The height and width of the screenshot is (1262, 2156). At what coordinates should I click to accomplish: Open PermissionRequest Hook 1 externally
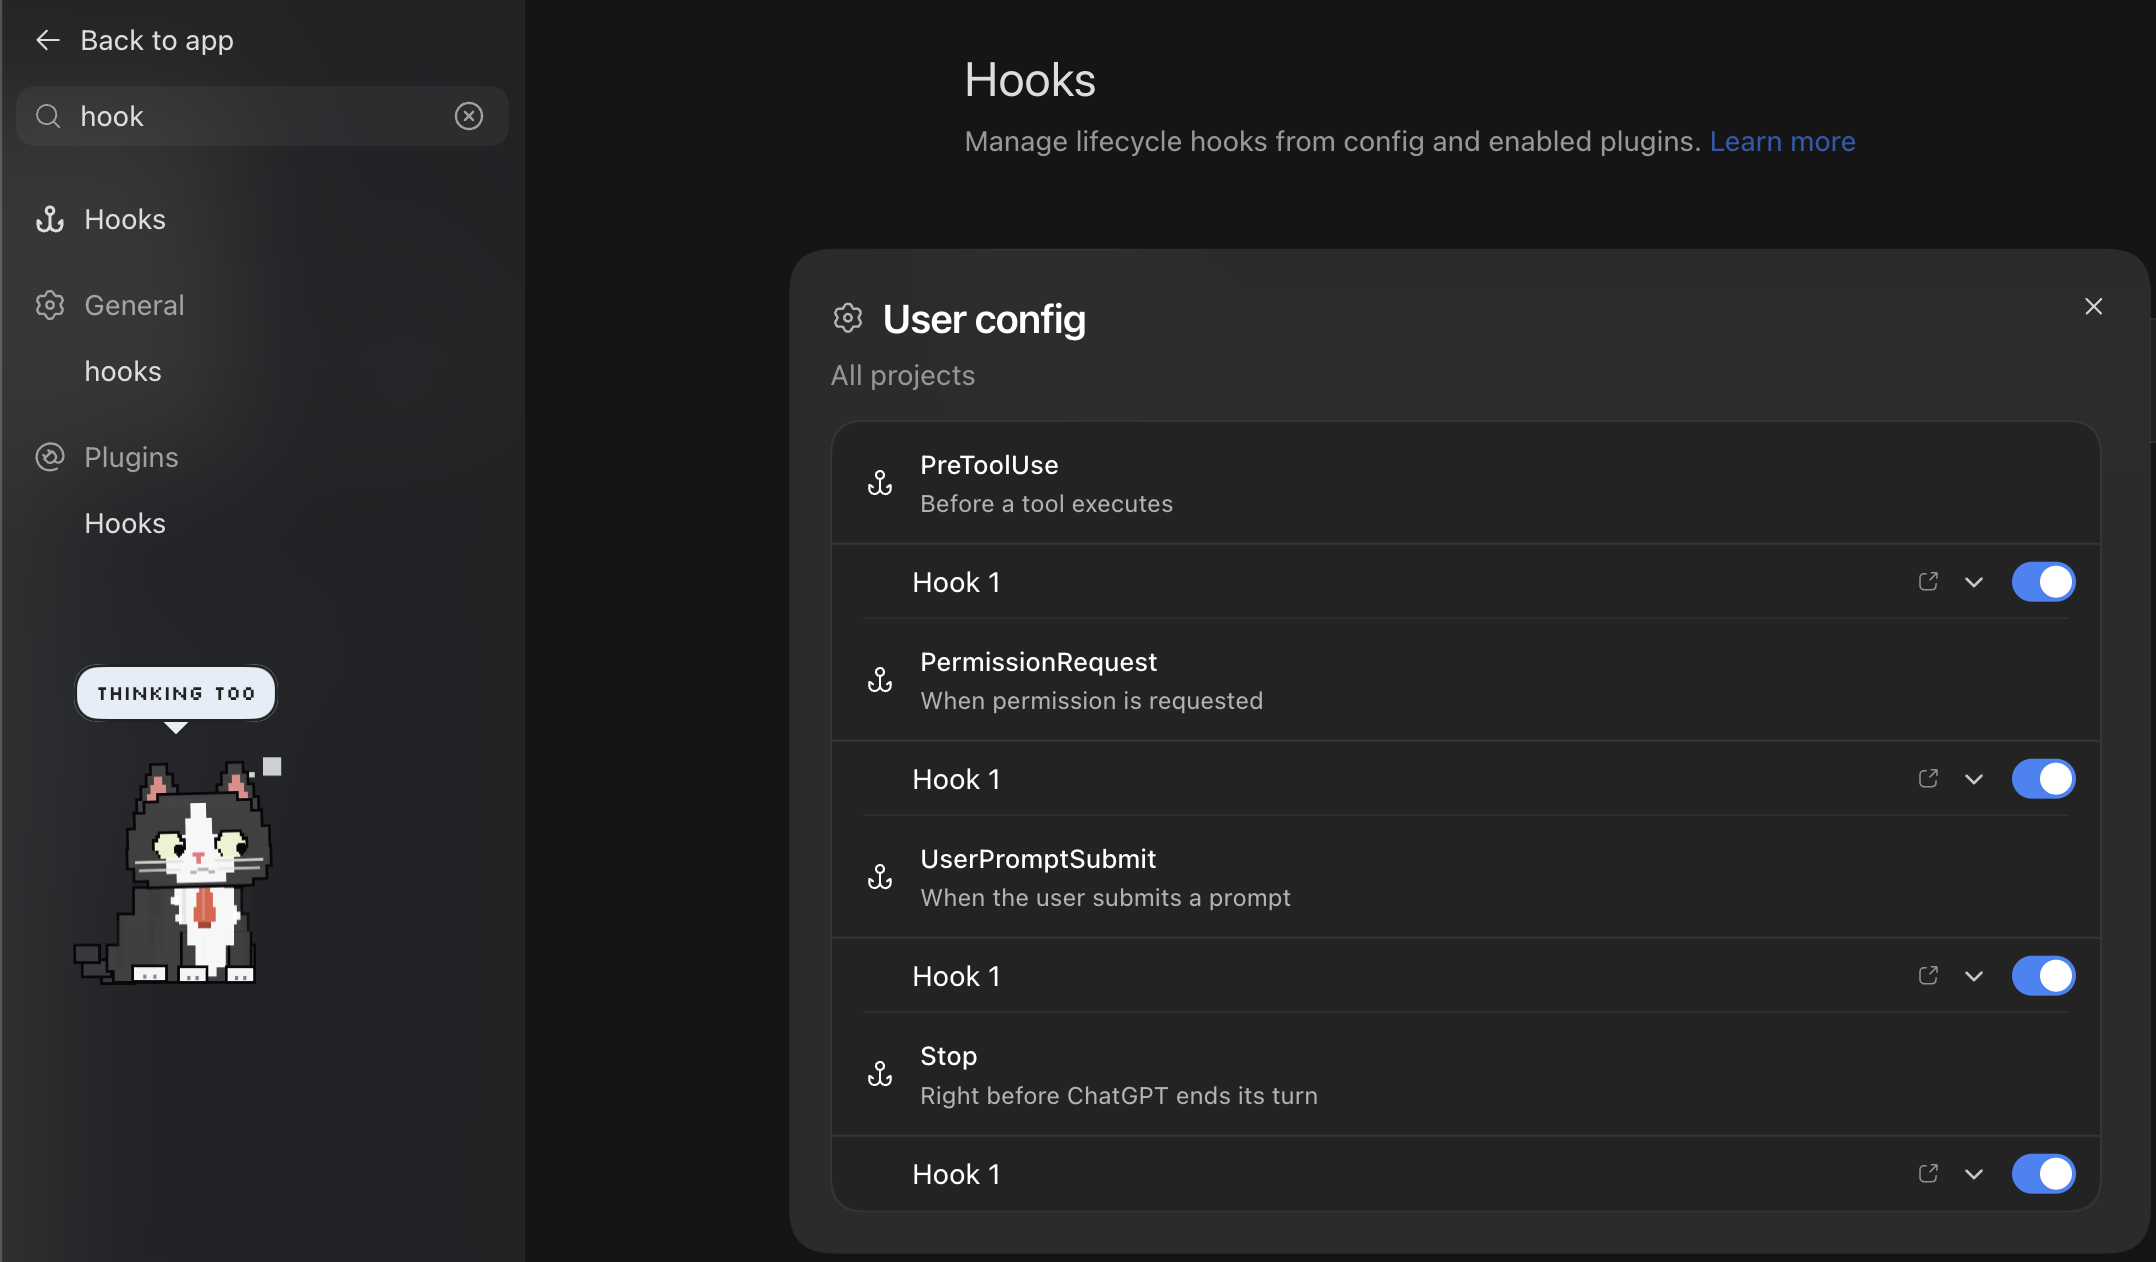click(x=1929, y=779)
